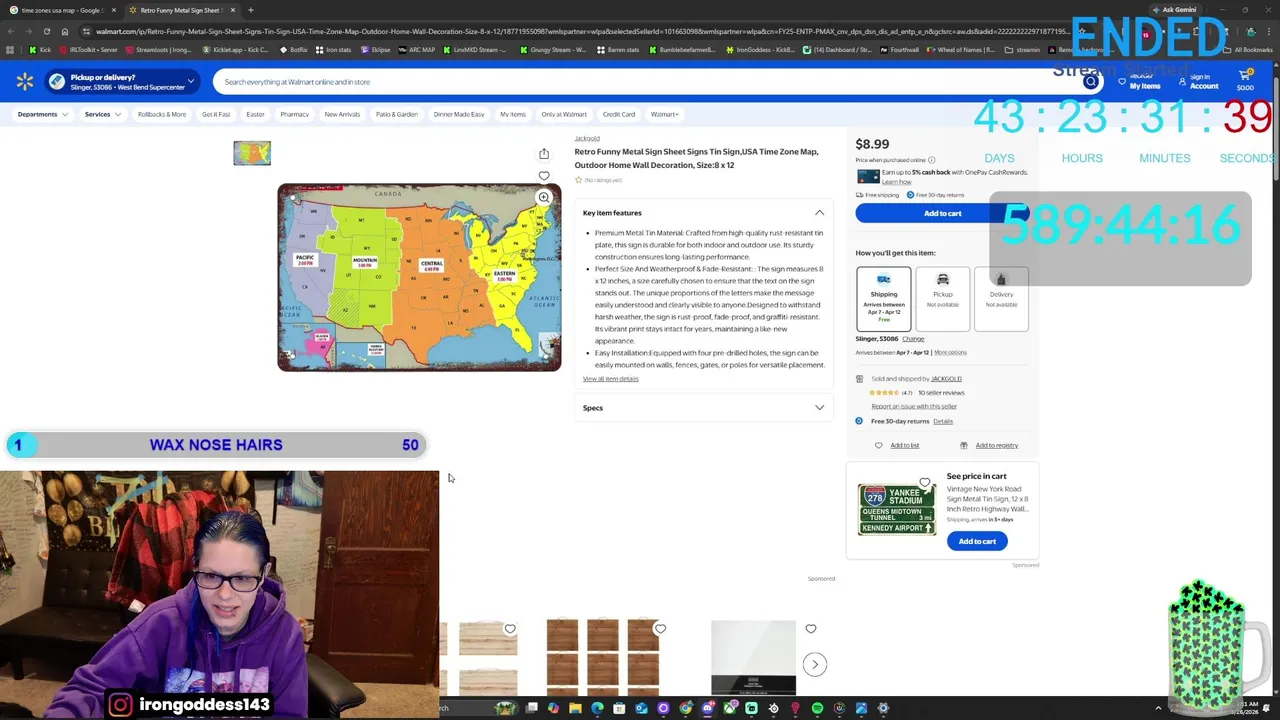1280x720 pixels.
Task: Open the 30-day returns Details link
Action: [x=943, y=421]
